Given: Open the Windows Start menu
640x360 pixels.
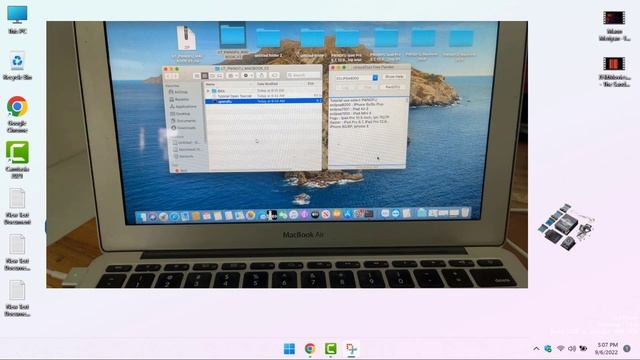Looking at the screenshot, I should (289, 349).
